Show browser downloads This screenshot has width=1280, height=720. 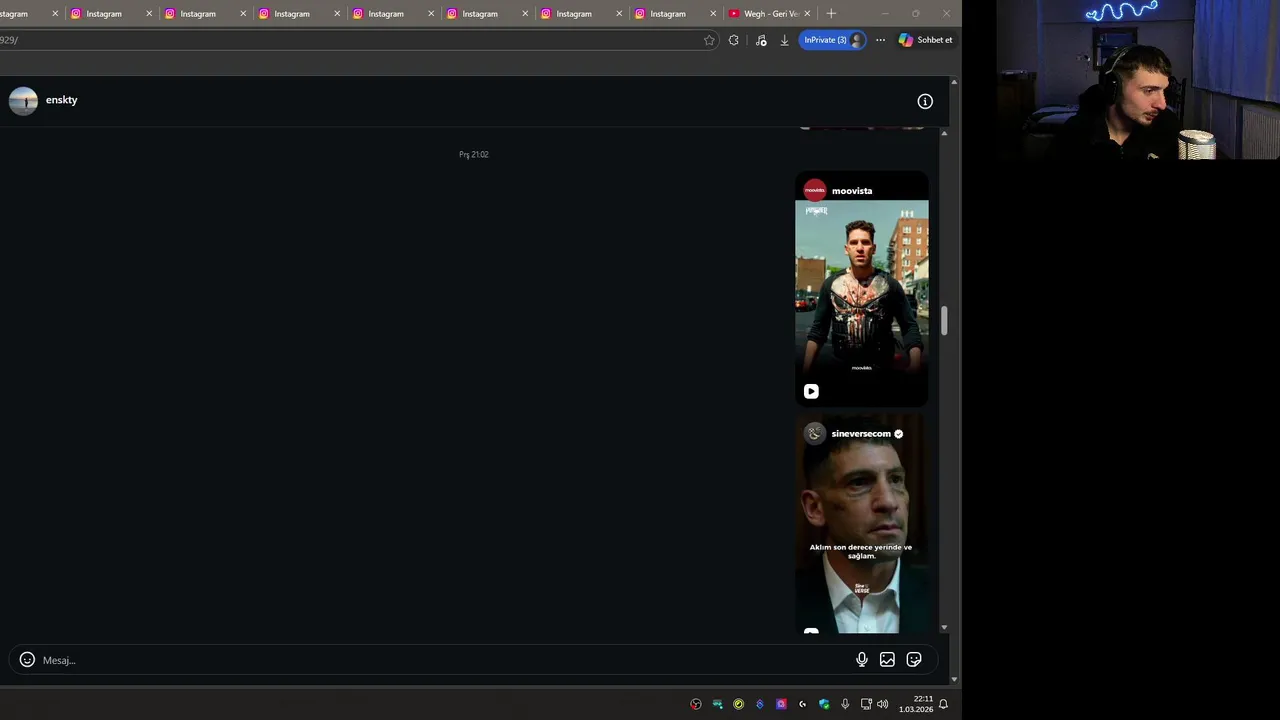pyautogui.click(x=785, y=40)
